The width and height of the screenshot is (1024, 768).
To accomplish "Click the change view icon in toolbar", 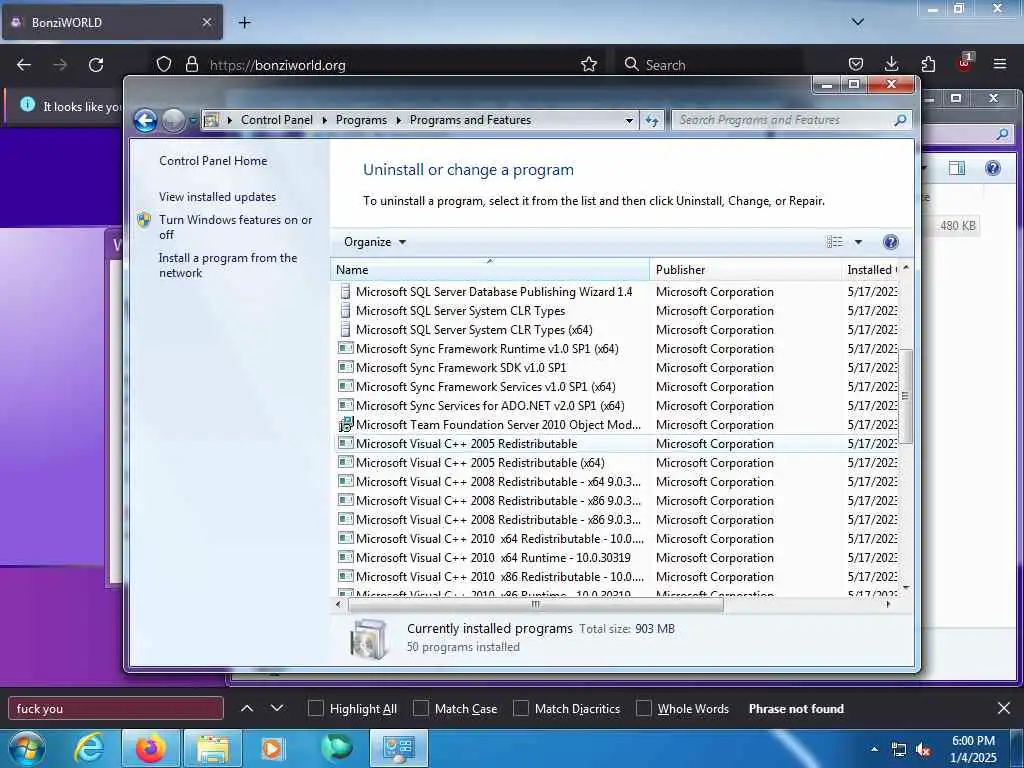I will [834, 242].
